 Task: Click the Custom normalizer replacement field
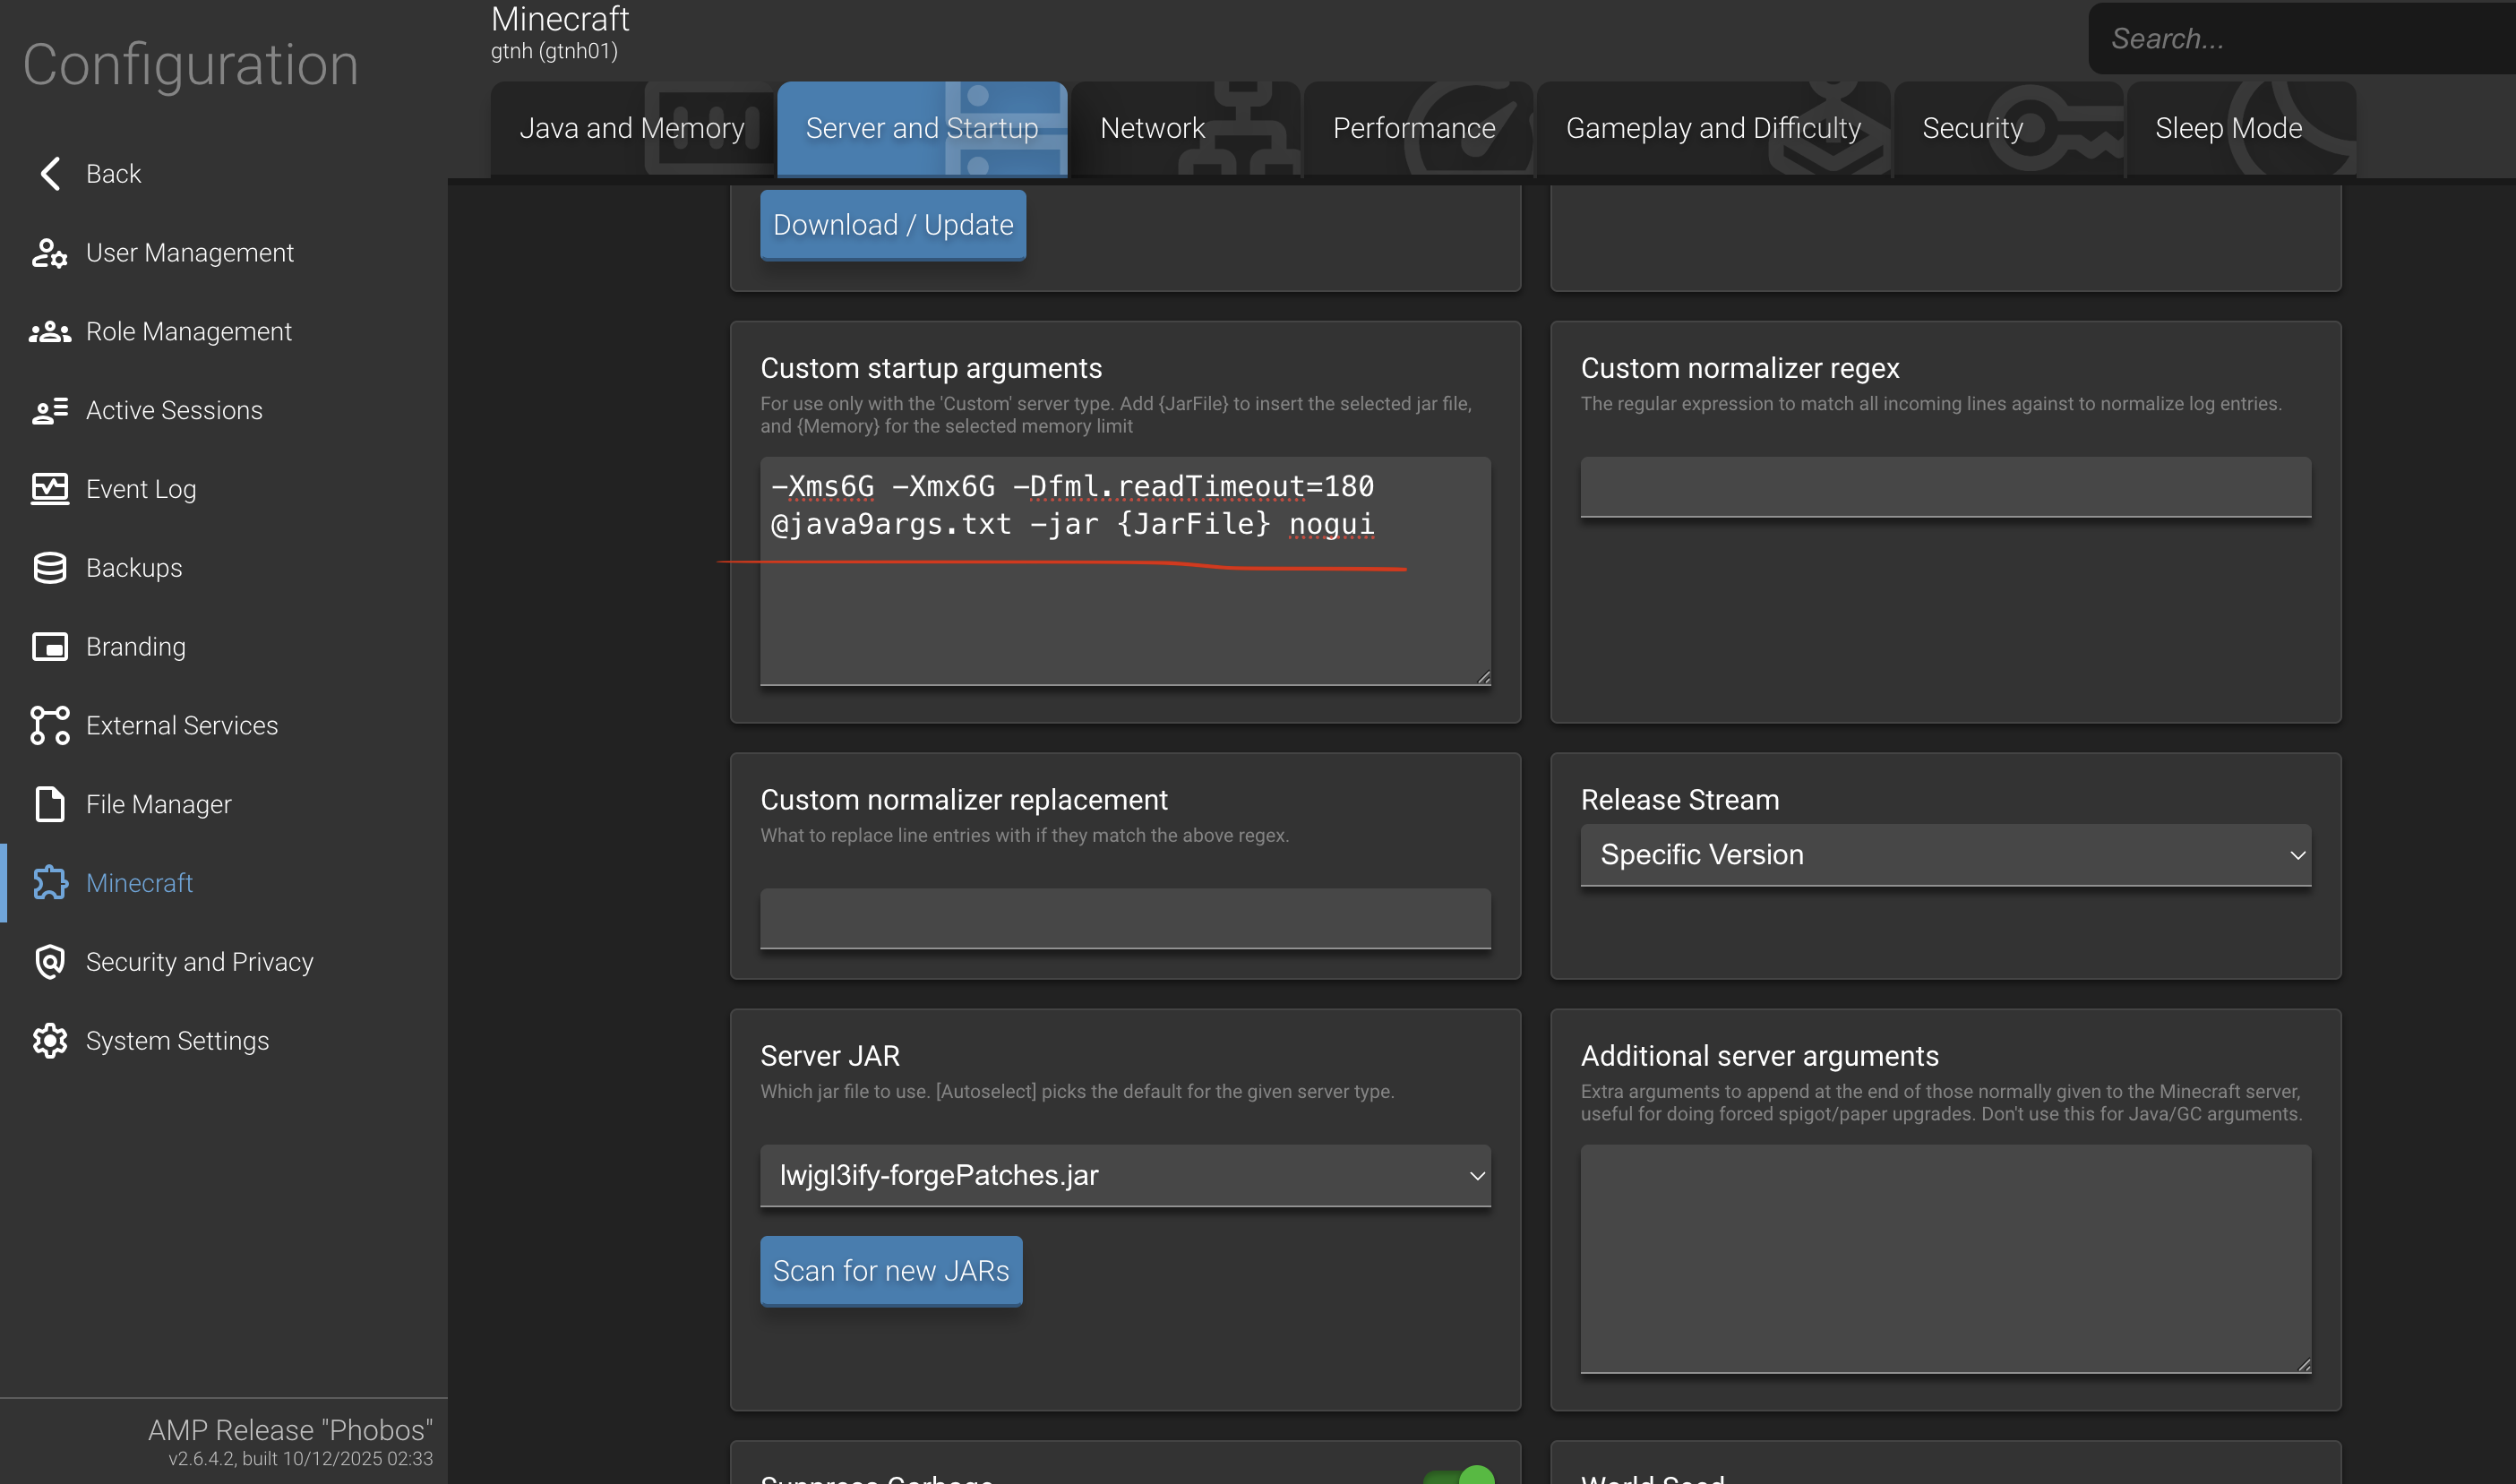(1125, 918)
